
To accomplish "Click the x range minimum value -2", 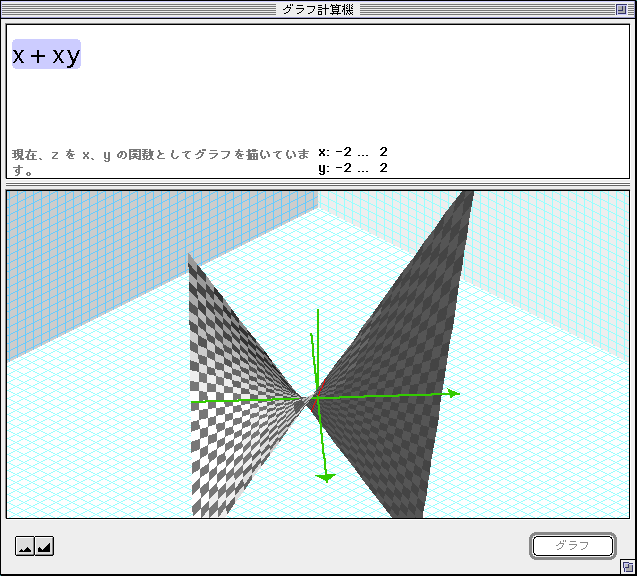I will 343,152.
